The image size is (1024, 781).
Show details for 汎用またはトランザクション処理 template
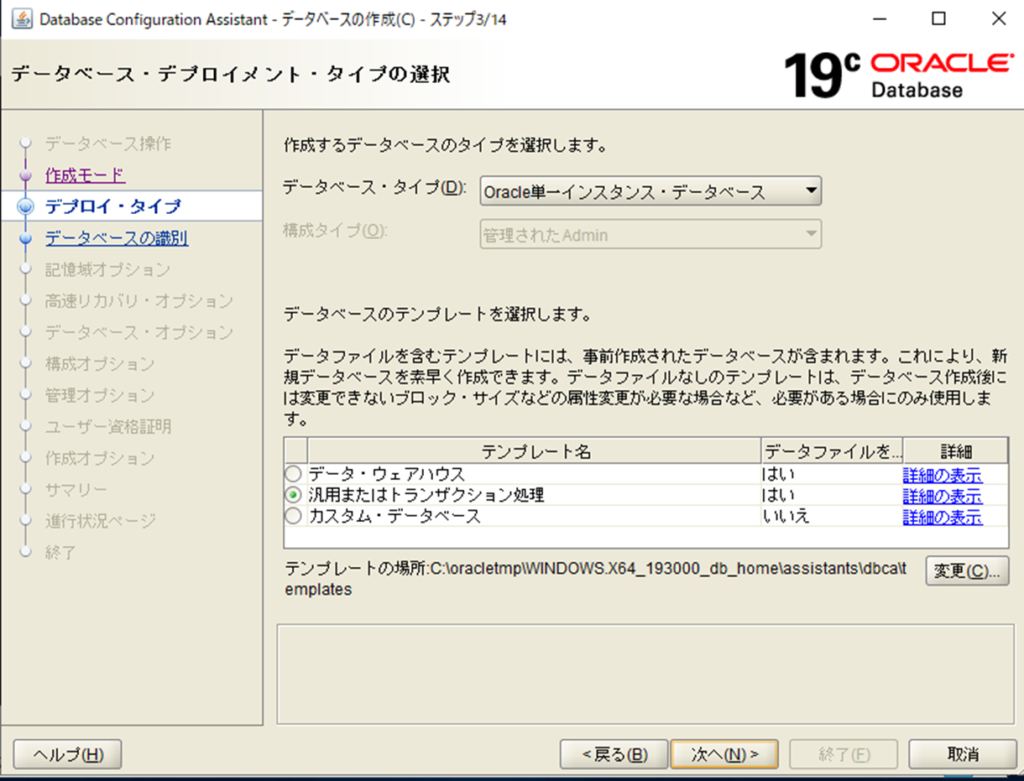point(942,496)
